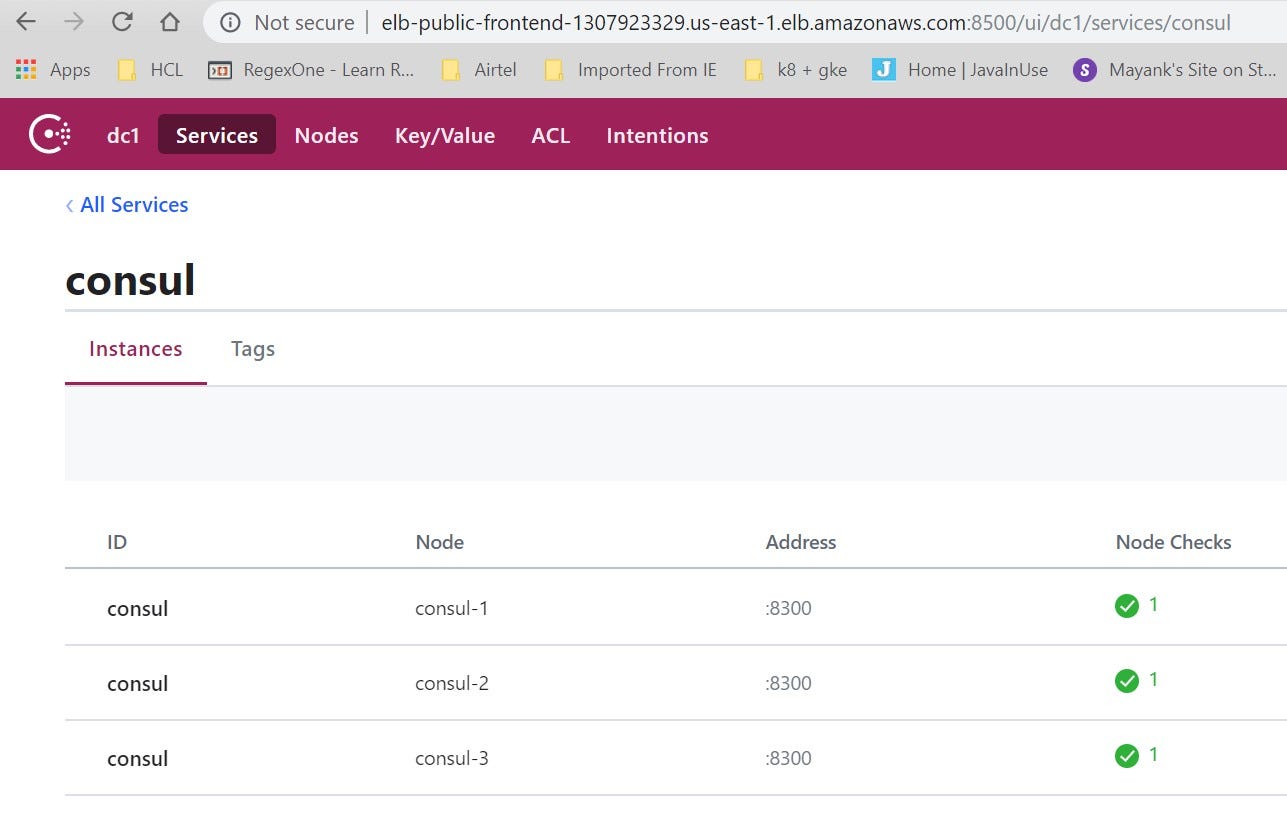The width and height of the screenshot is (1287, 826).
Task: Click the Consul logo icon
Action: [49, 134]
